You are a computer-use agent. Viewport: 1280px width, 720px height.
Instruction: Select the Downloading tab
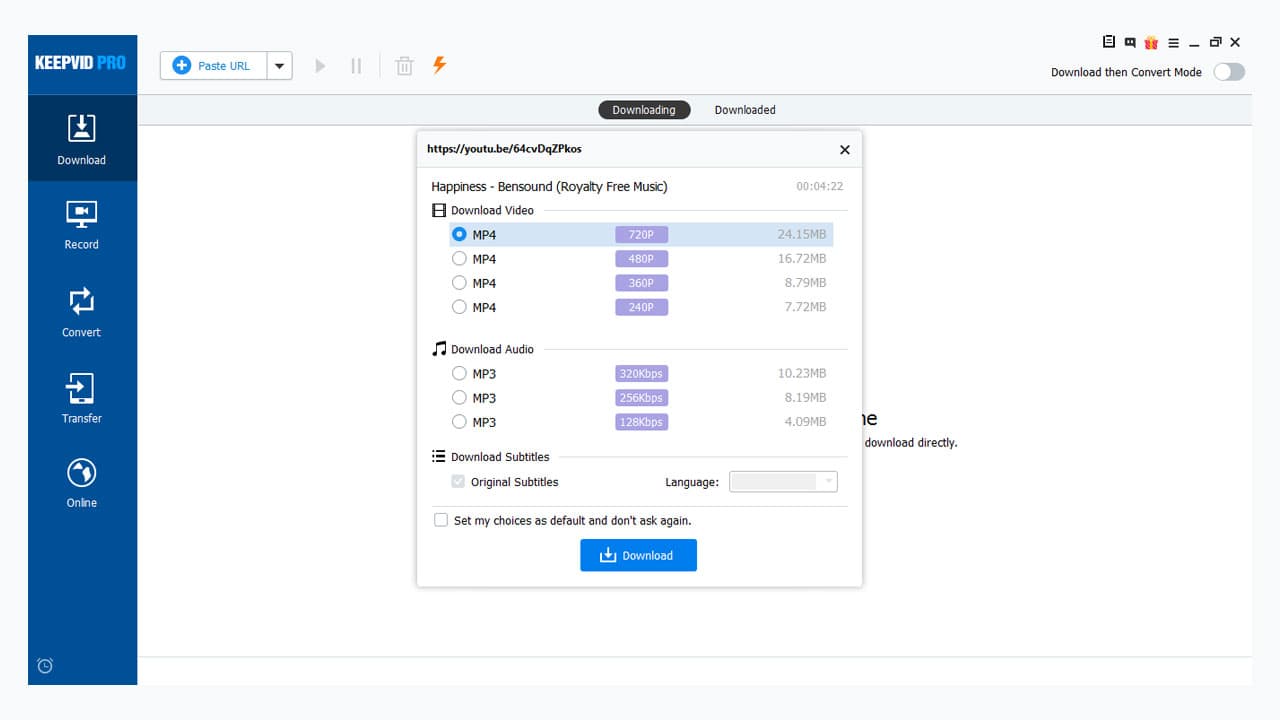644,109
